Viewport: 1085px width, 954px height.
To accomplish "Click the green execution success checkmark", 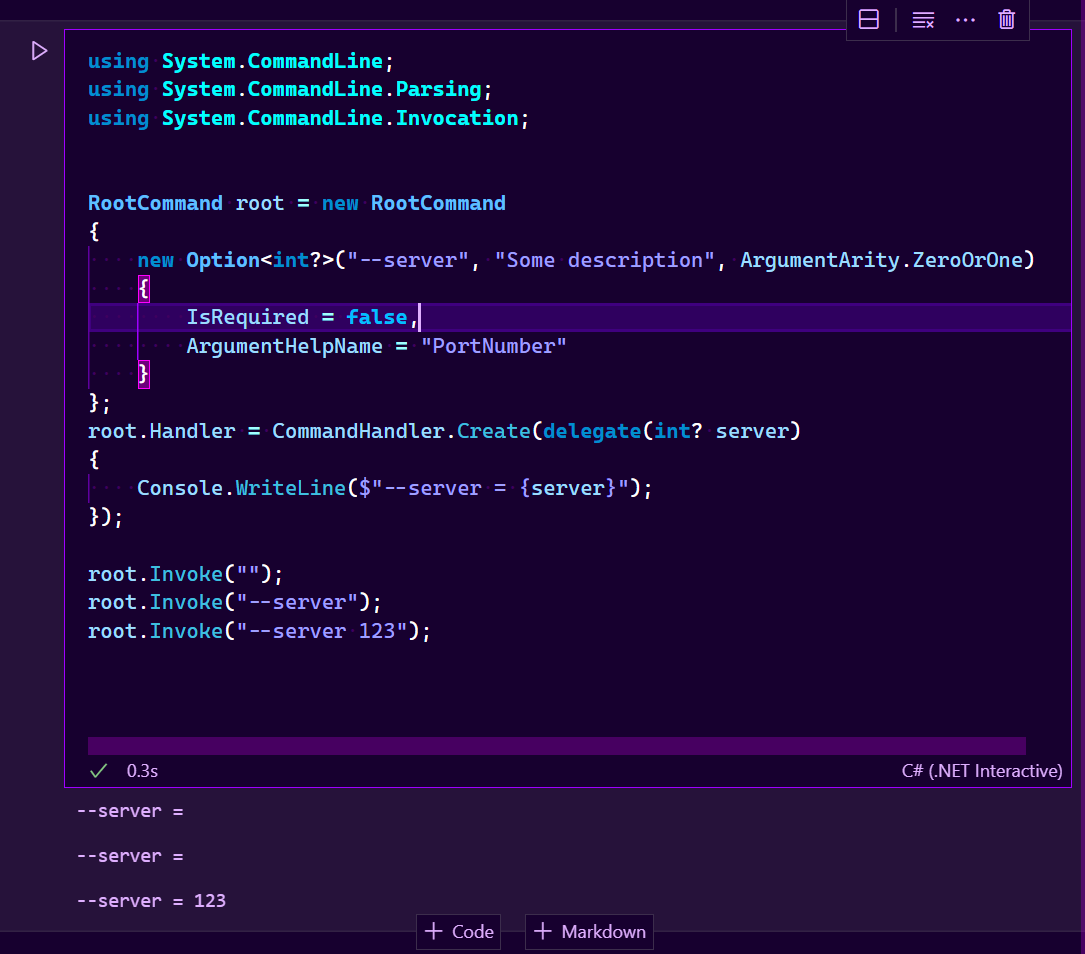I will pyautogui.click(x=97, y=770).
